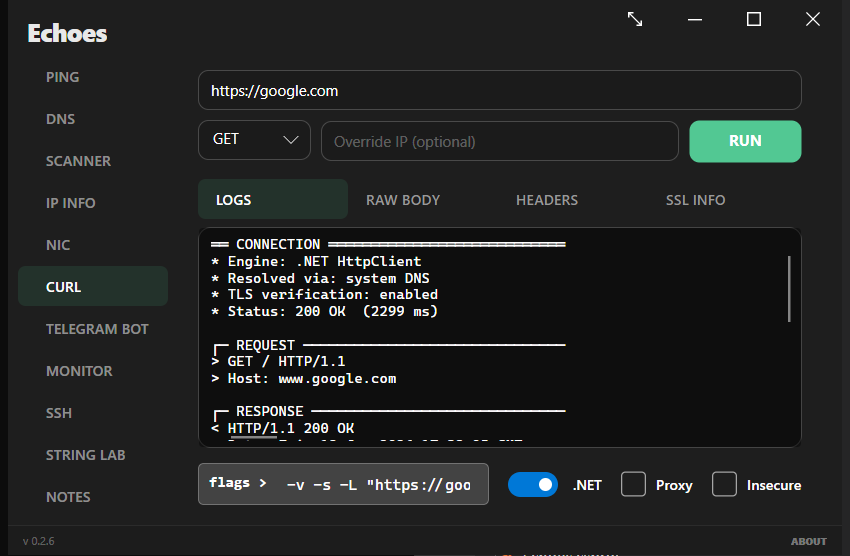Open the HEADERS tab
Viewport: 850px width, 556px height.
coord(547,200)
